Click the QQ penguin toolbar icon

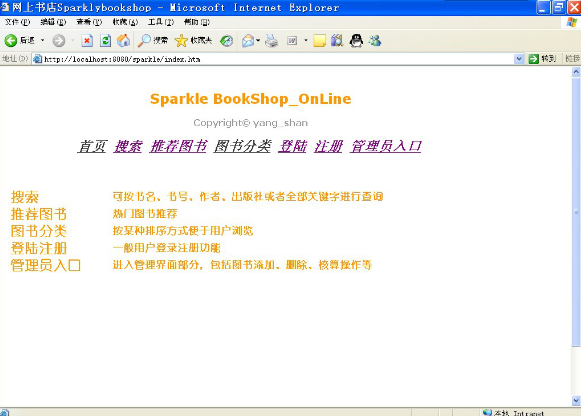(x=356, y=40)
